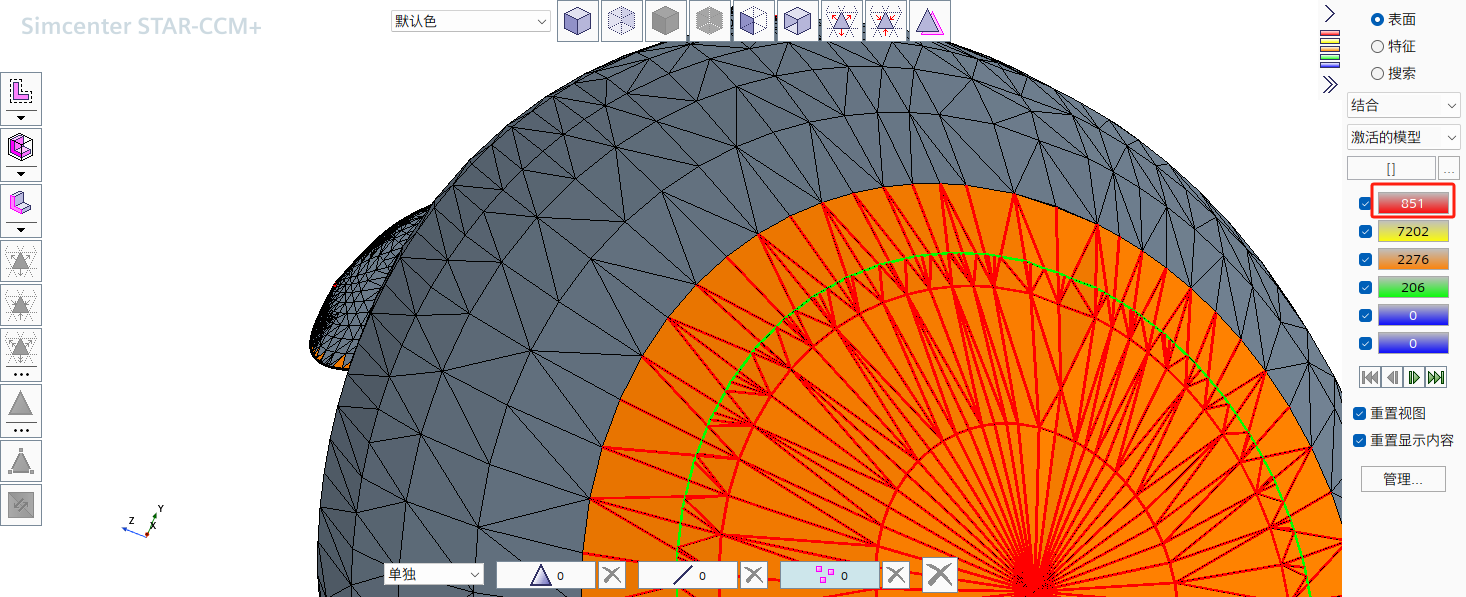Click gray triangle mesh tool with up arrow
Screen dimensions: 1466x597
point(21,304)
